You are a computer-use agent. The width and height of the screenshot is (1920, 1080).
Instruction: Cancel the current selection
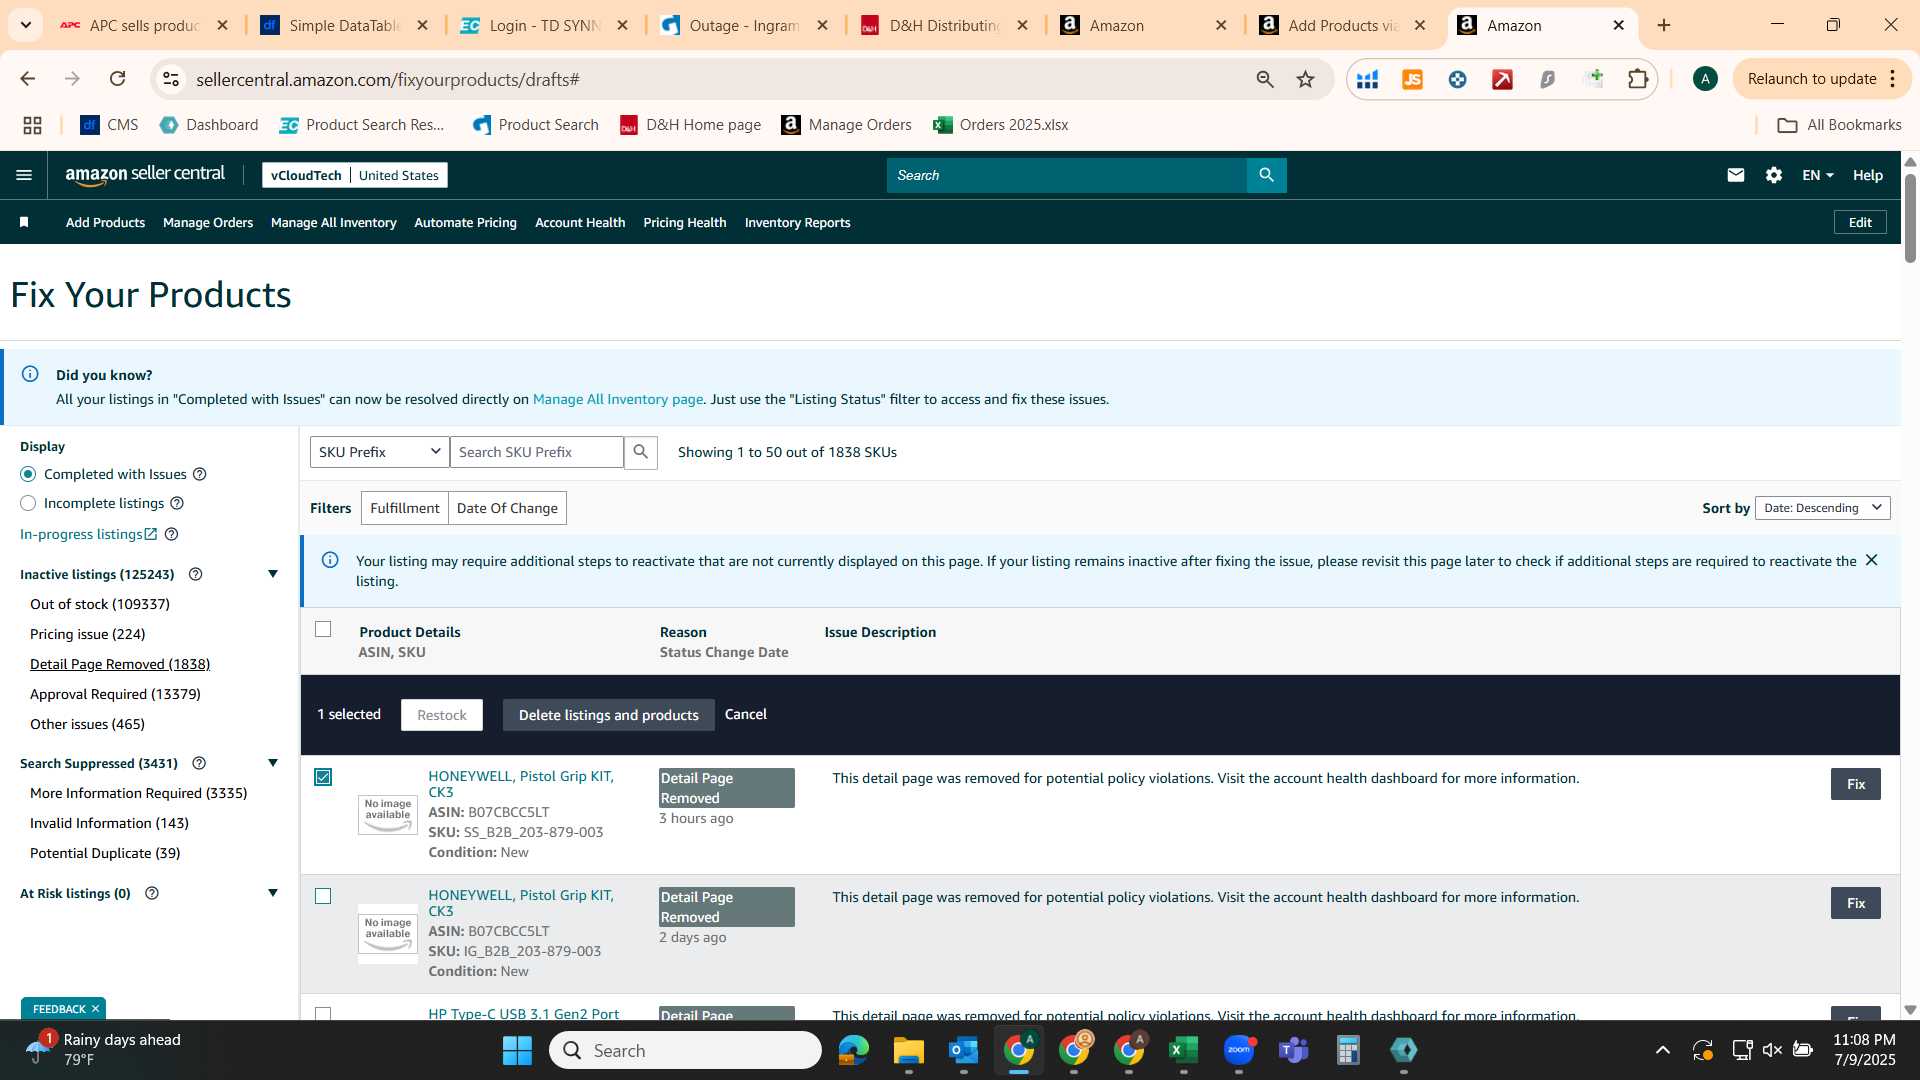[x=746, y=714]
